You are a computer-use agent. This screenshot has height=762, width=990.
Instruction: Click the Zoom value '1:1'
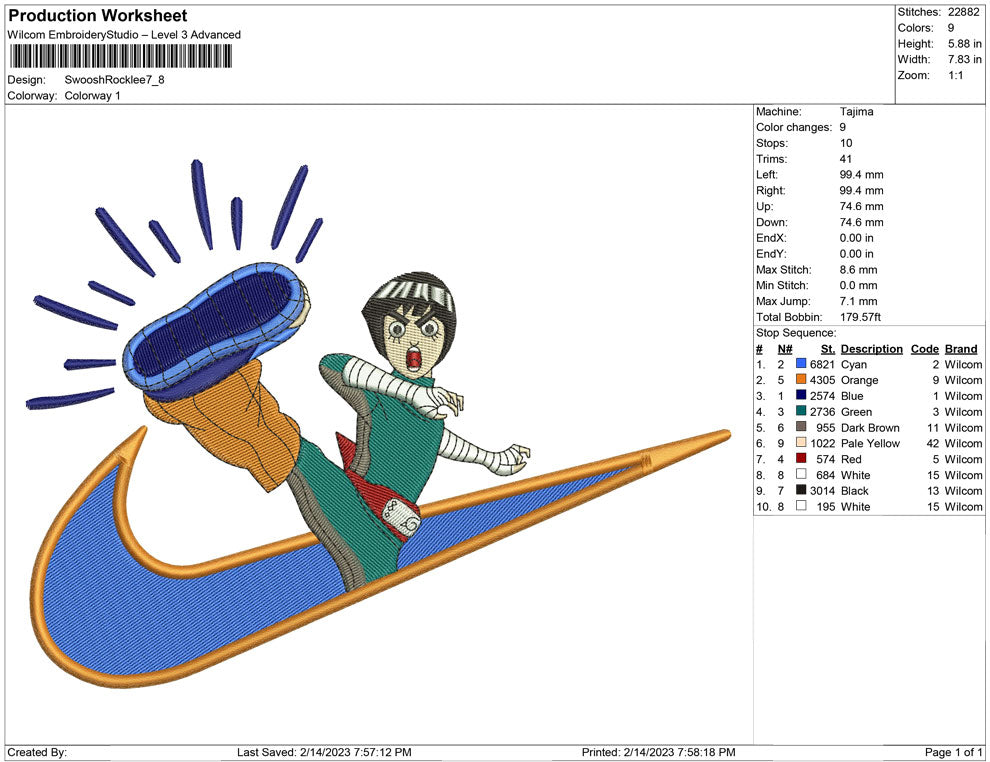pyautogui.click(x=955, y=75)
